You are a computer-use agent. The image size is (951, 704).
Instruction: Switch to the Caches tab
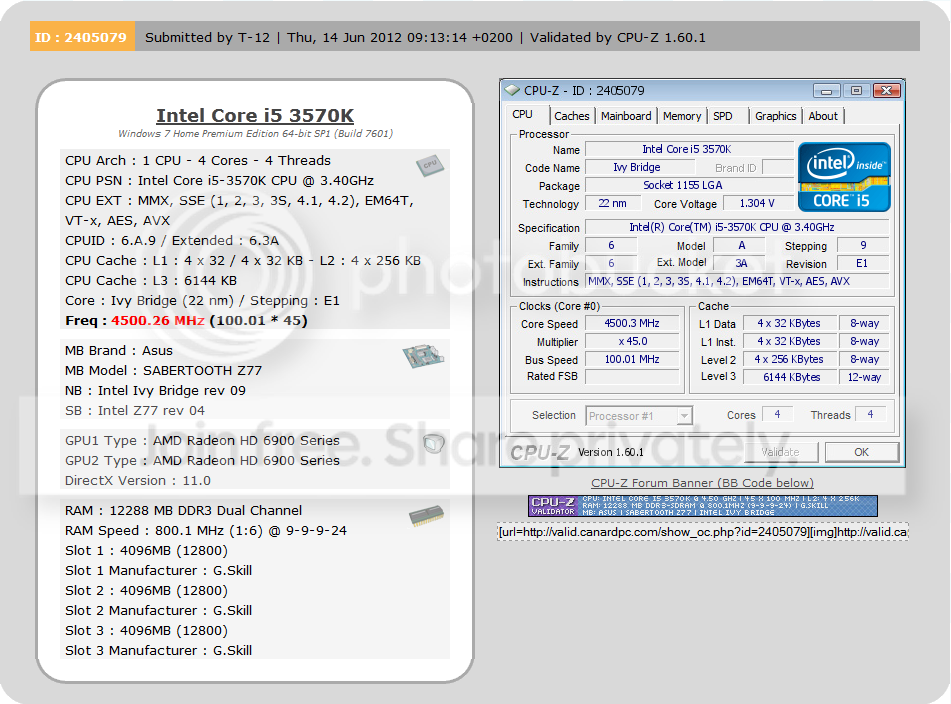point(571,116)
